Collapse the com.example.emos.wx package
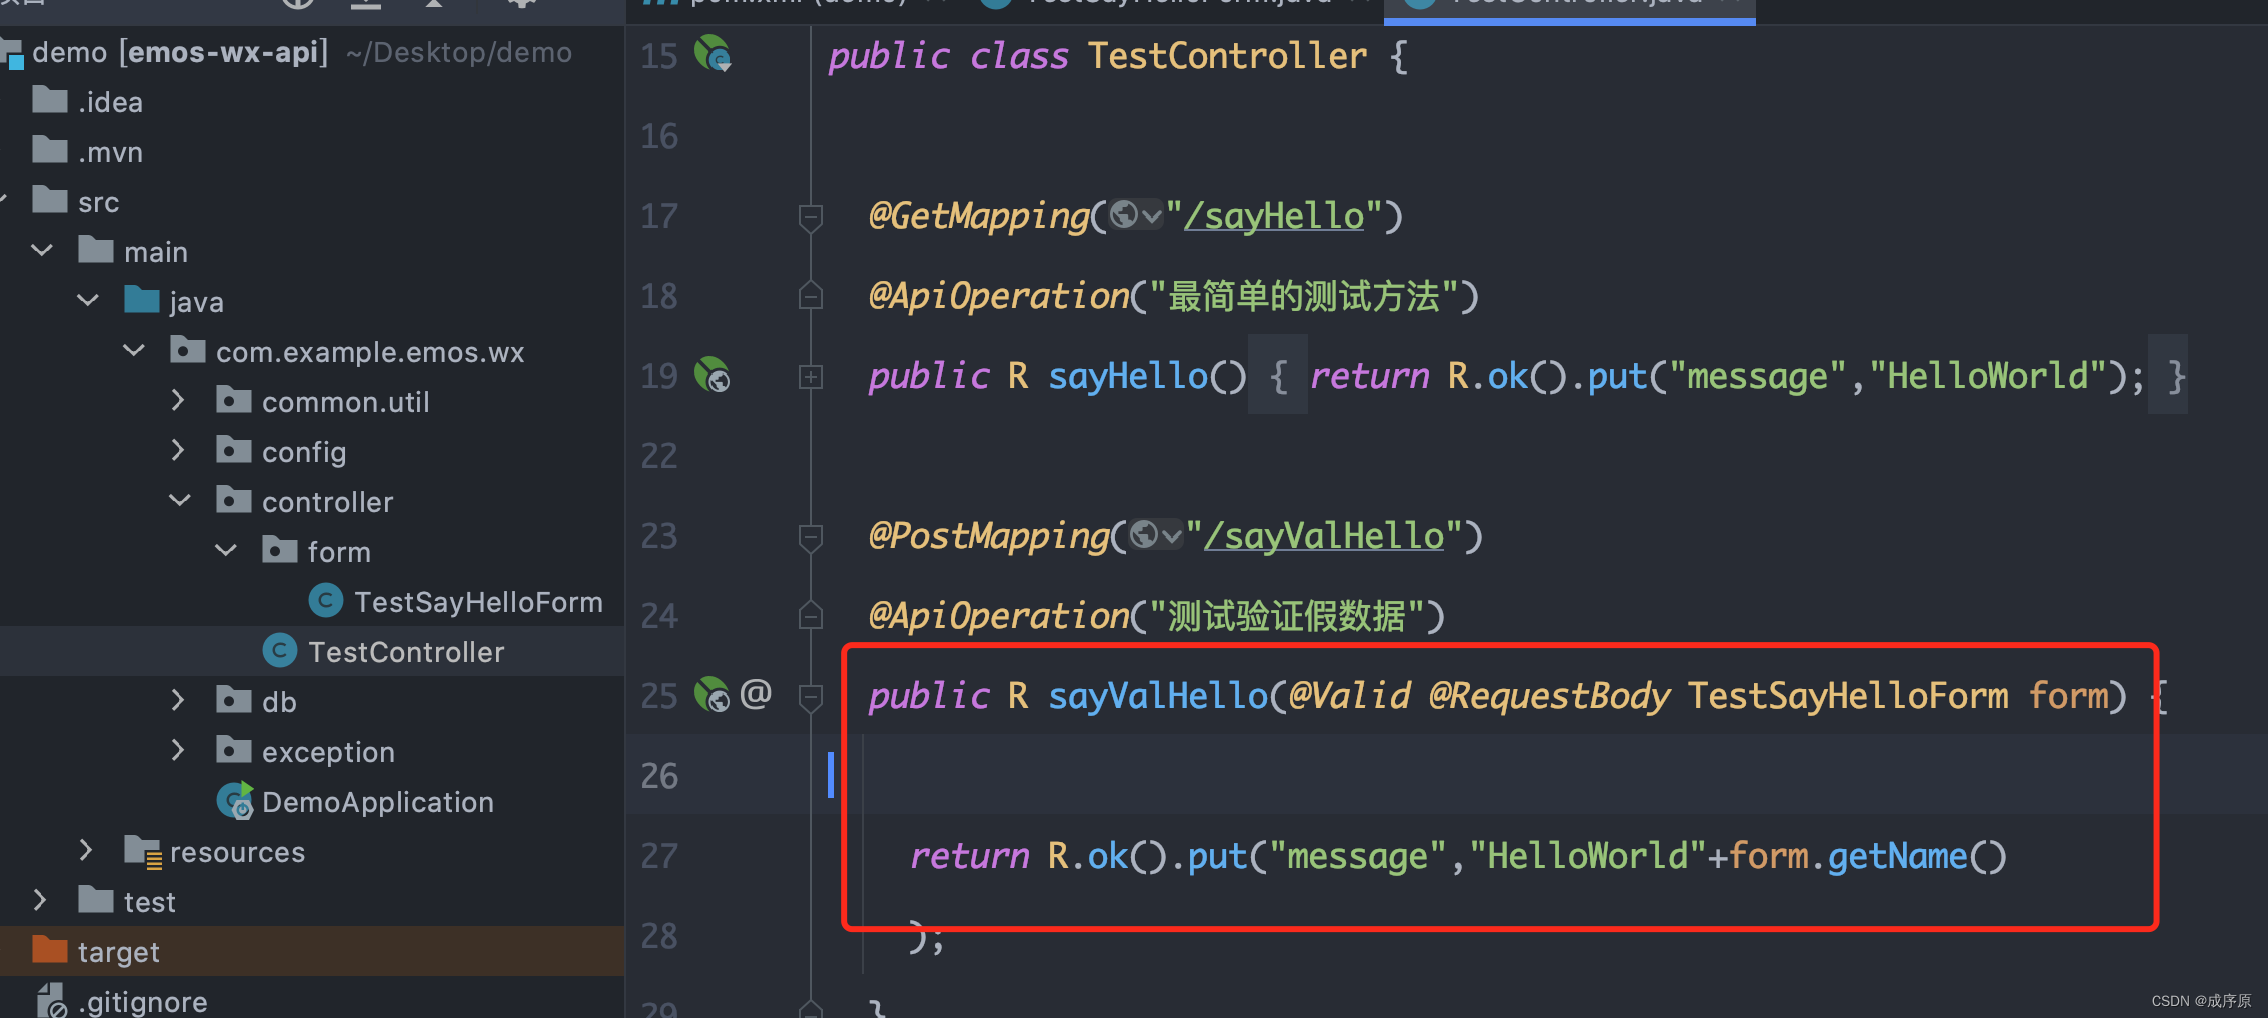 134,350
